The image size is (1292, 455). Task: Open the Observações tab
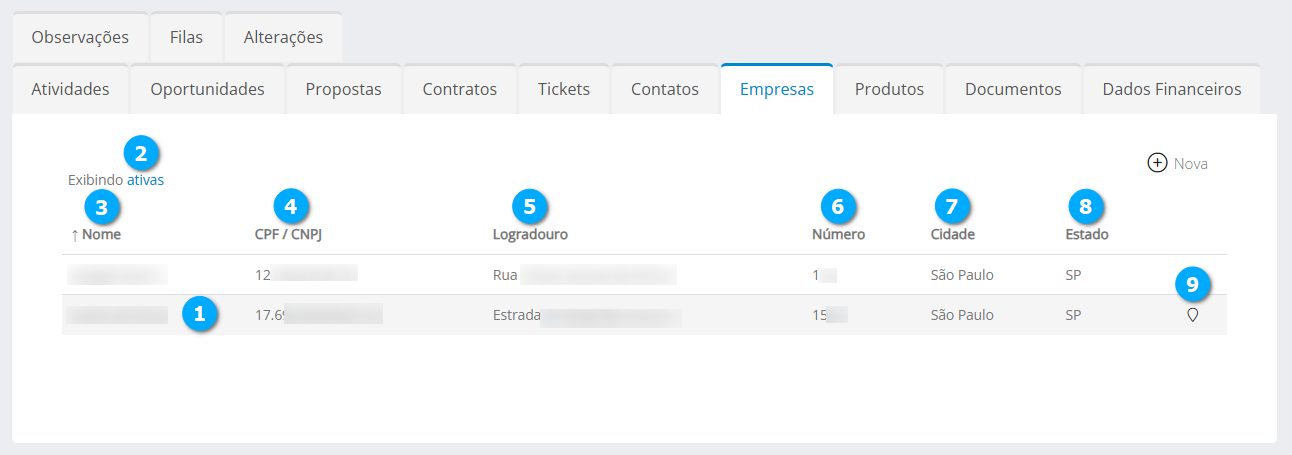(80, 37)
